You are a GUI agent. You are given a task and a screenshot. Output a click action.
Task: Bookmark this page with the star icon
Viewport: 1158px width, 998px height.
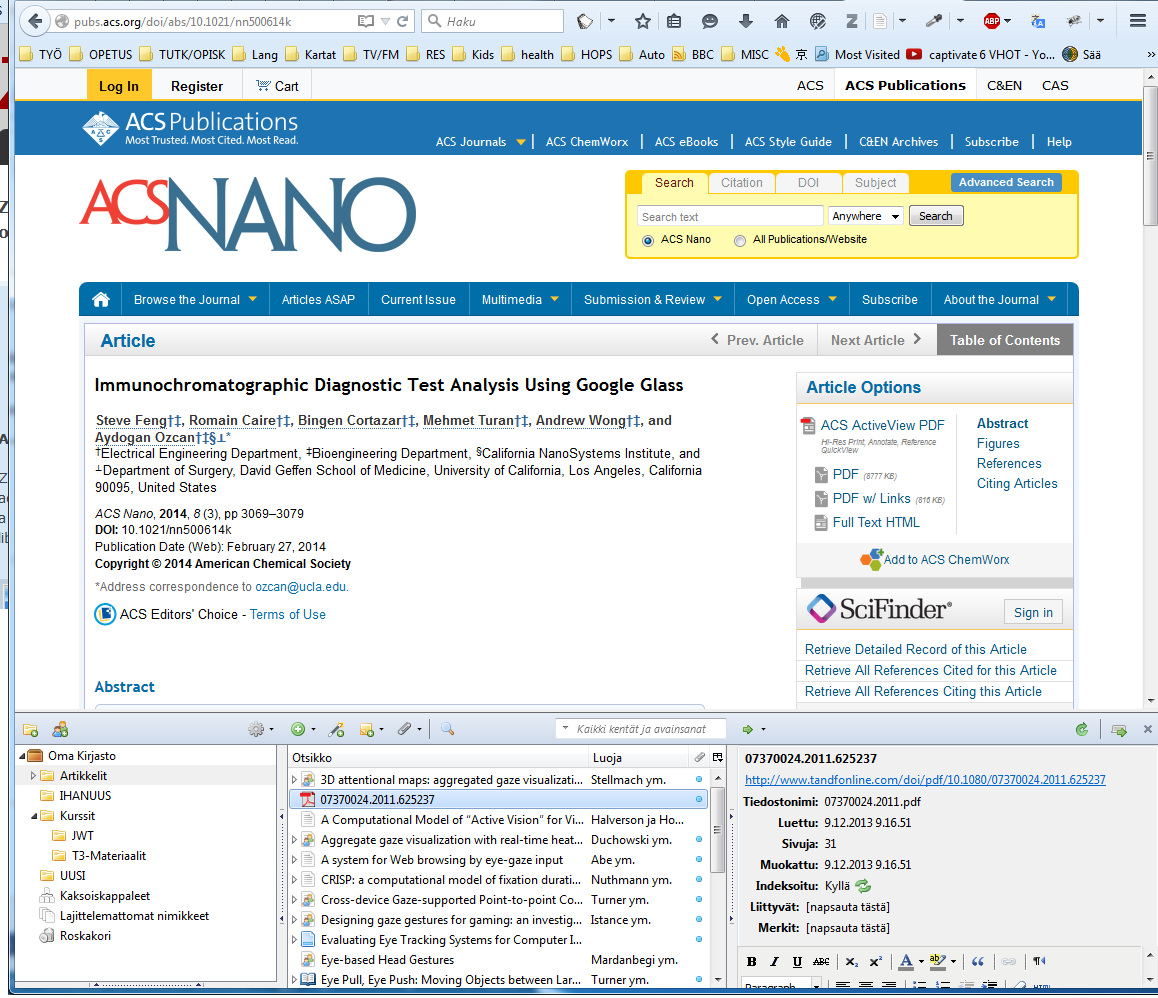(643, 21)
